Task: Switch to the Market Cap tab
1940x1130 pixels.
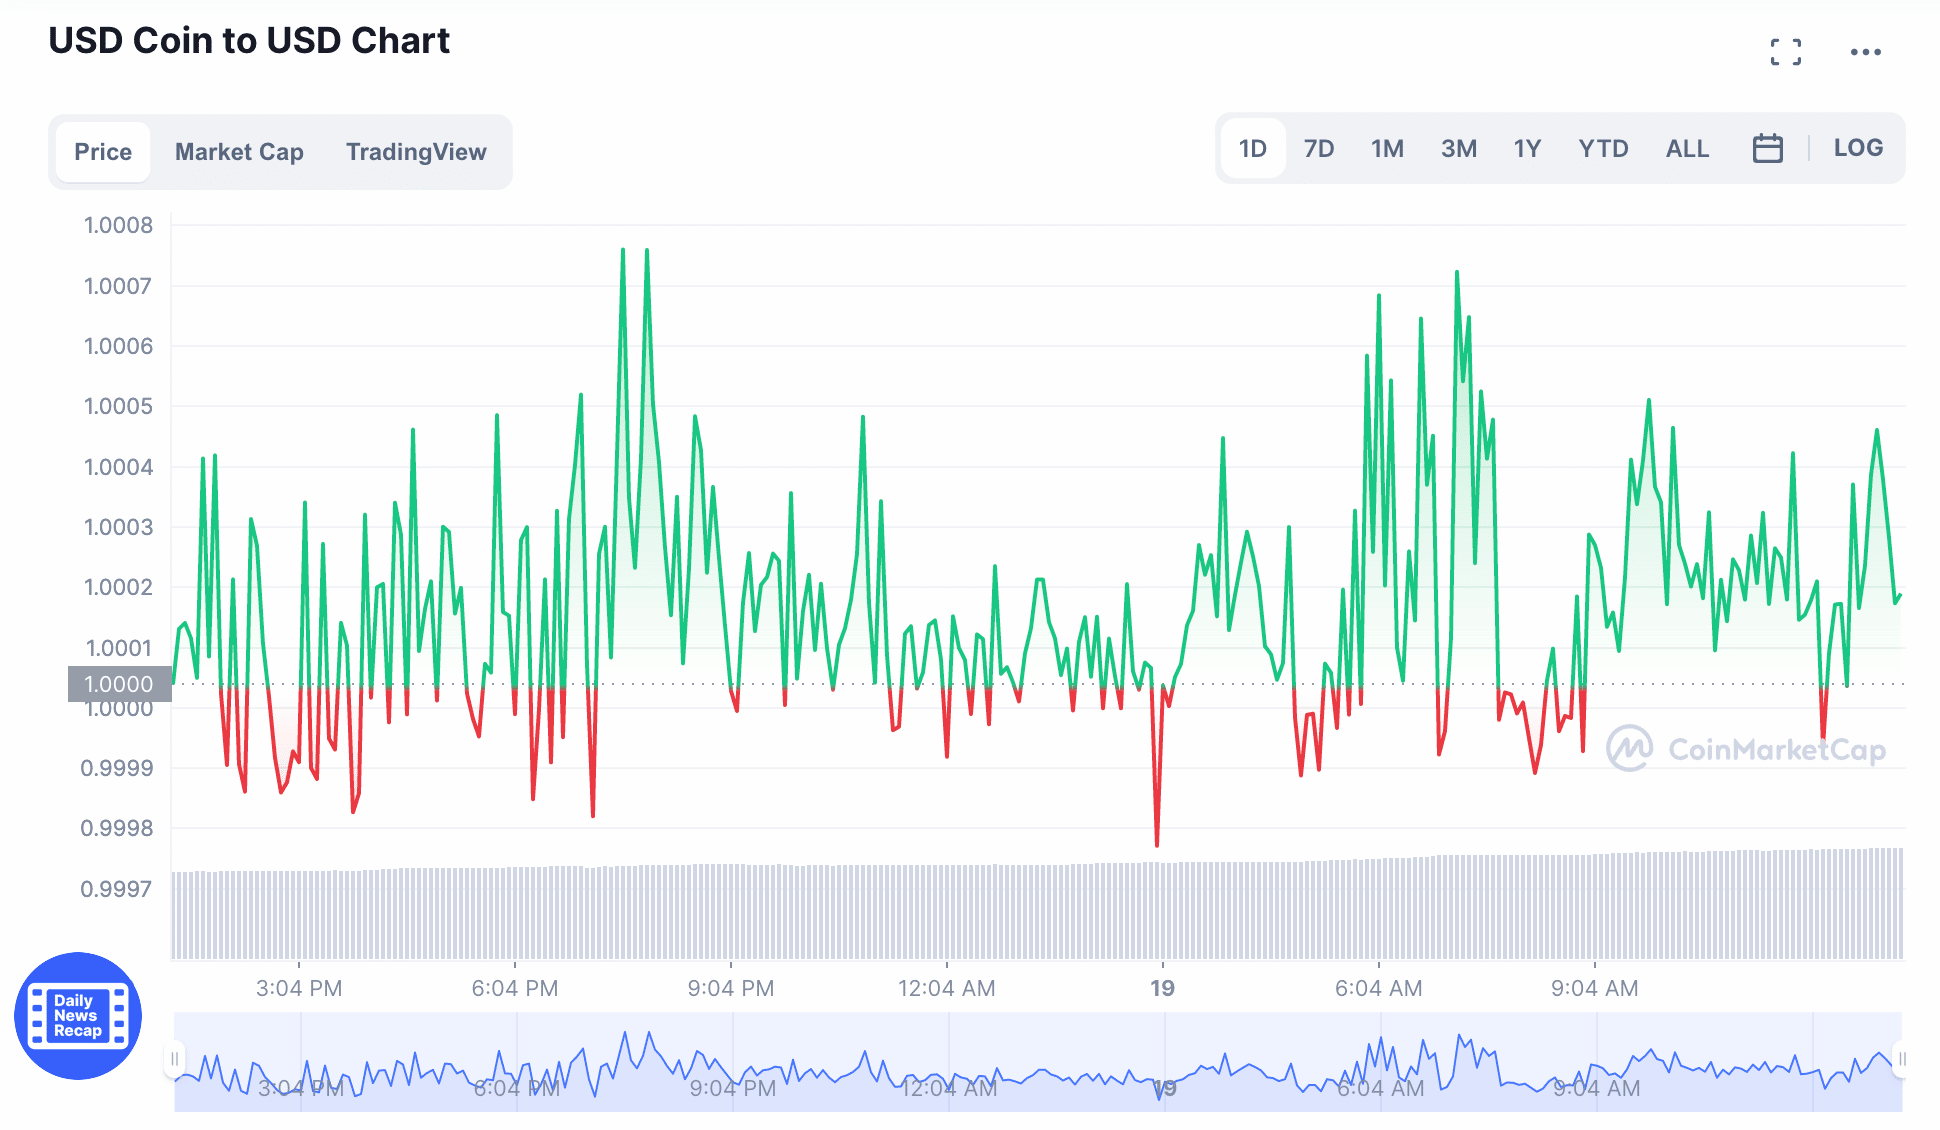Action: pos(239,152)
